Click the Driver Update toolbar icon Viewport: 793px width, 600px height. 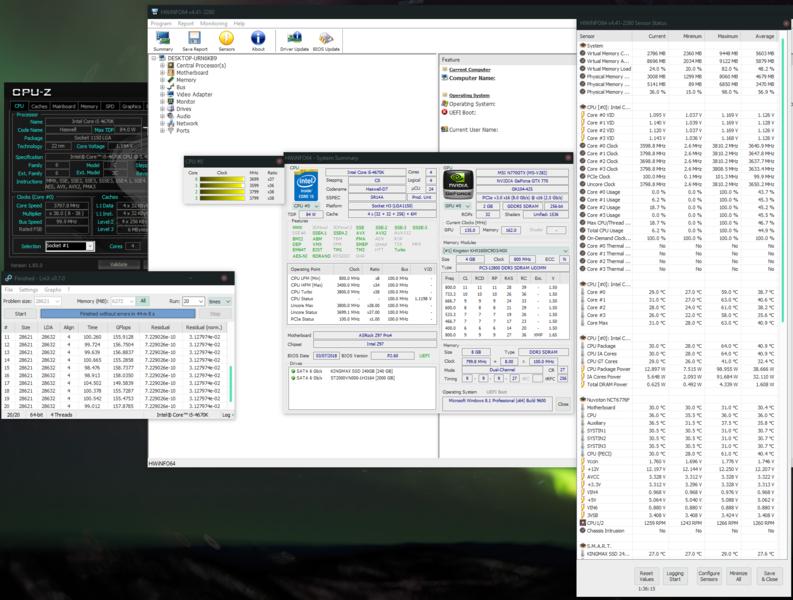294,41
